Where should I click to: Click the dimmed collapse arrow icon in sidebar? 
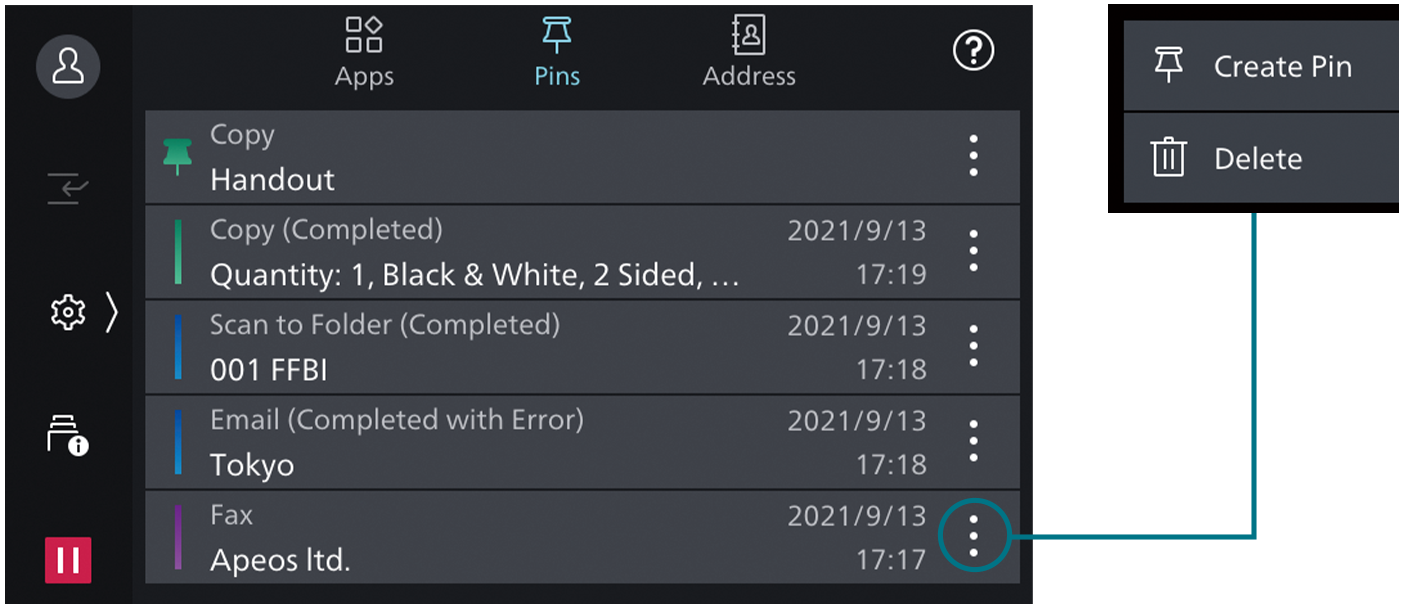(68, 187)
